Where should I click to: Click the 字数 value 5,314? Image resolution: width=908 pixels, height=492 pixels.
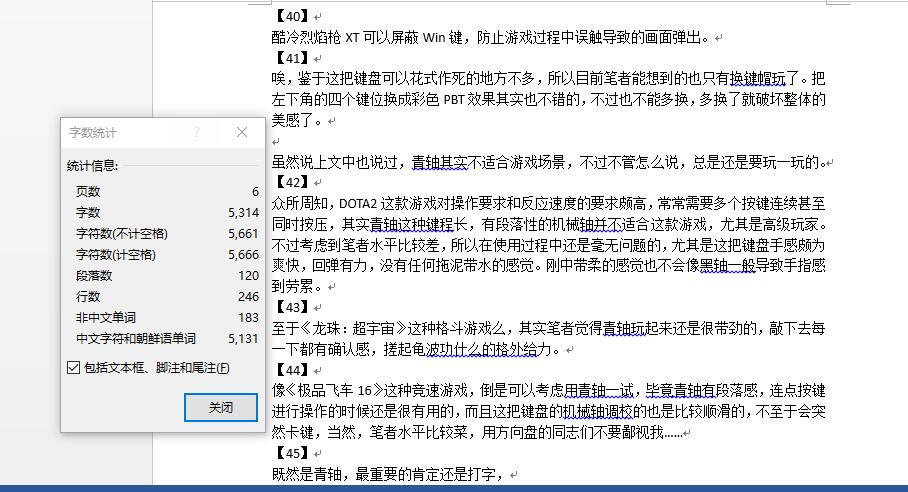point(243,212)
